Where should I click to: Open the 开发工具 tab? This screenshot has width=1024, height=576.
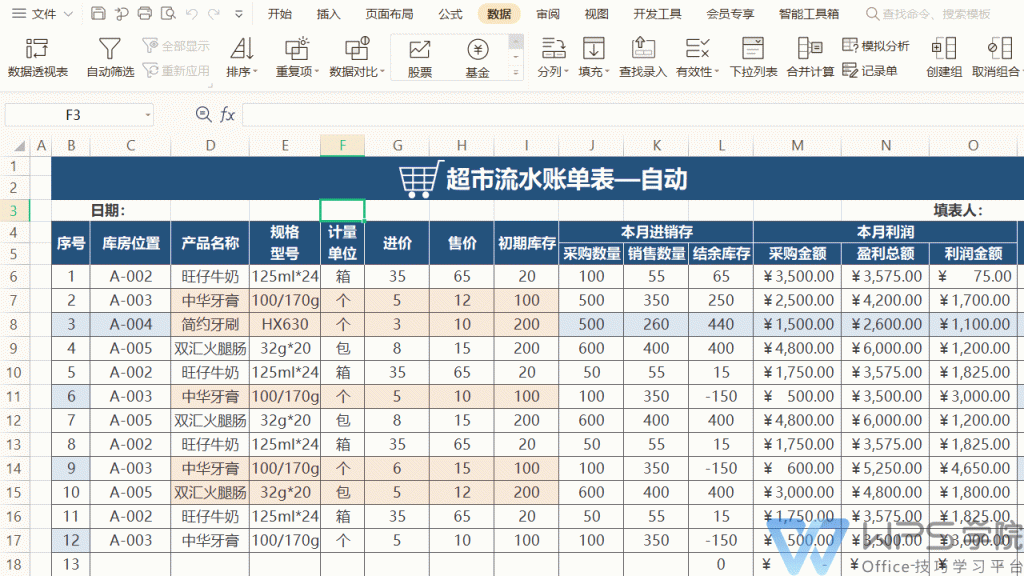tap(657, 14)
